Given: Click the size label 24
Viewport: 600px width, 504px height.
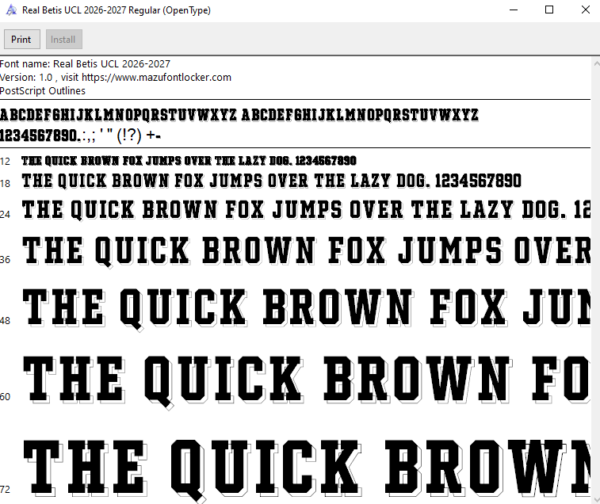Looking at the screenshot, I should [5, 214].
